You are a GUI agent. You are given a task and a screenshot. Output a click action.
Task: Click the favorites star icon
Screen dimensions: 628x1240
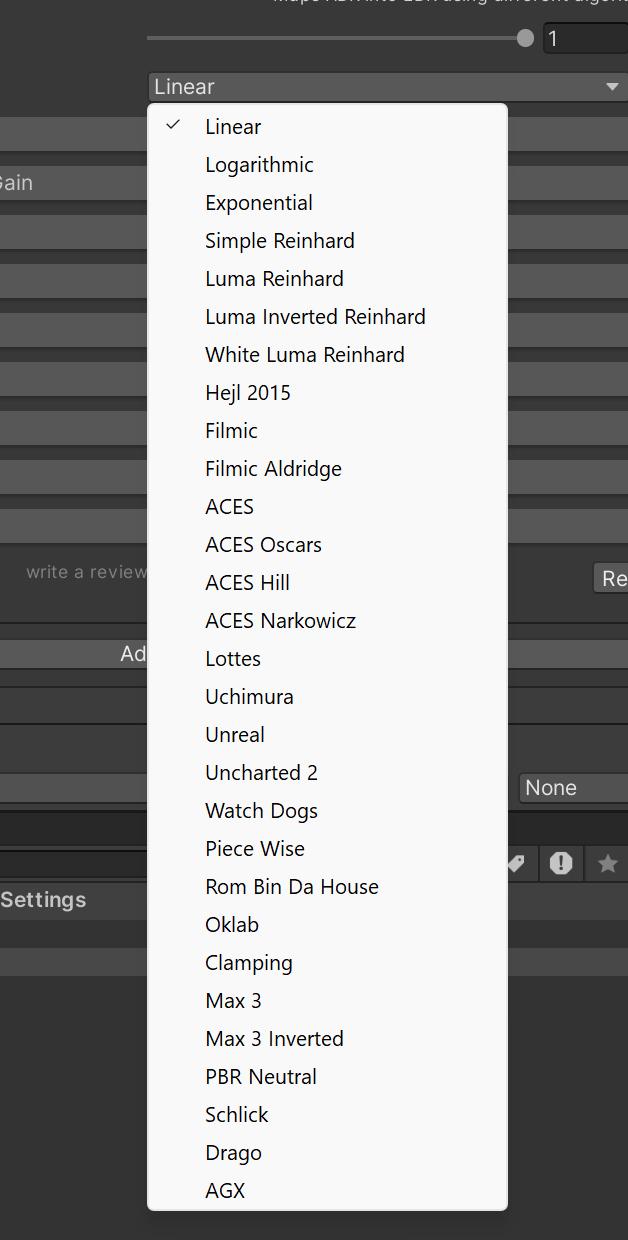coord(607,863)
